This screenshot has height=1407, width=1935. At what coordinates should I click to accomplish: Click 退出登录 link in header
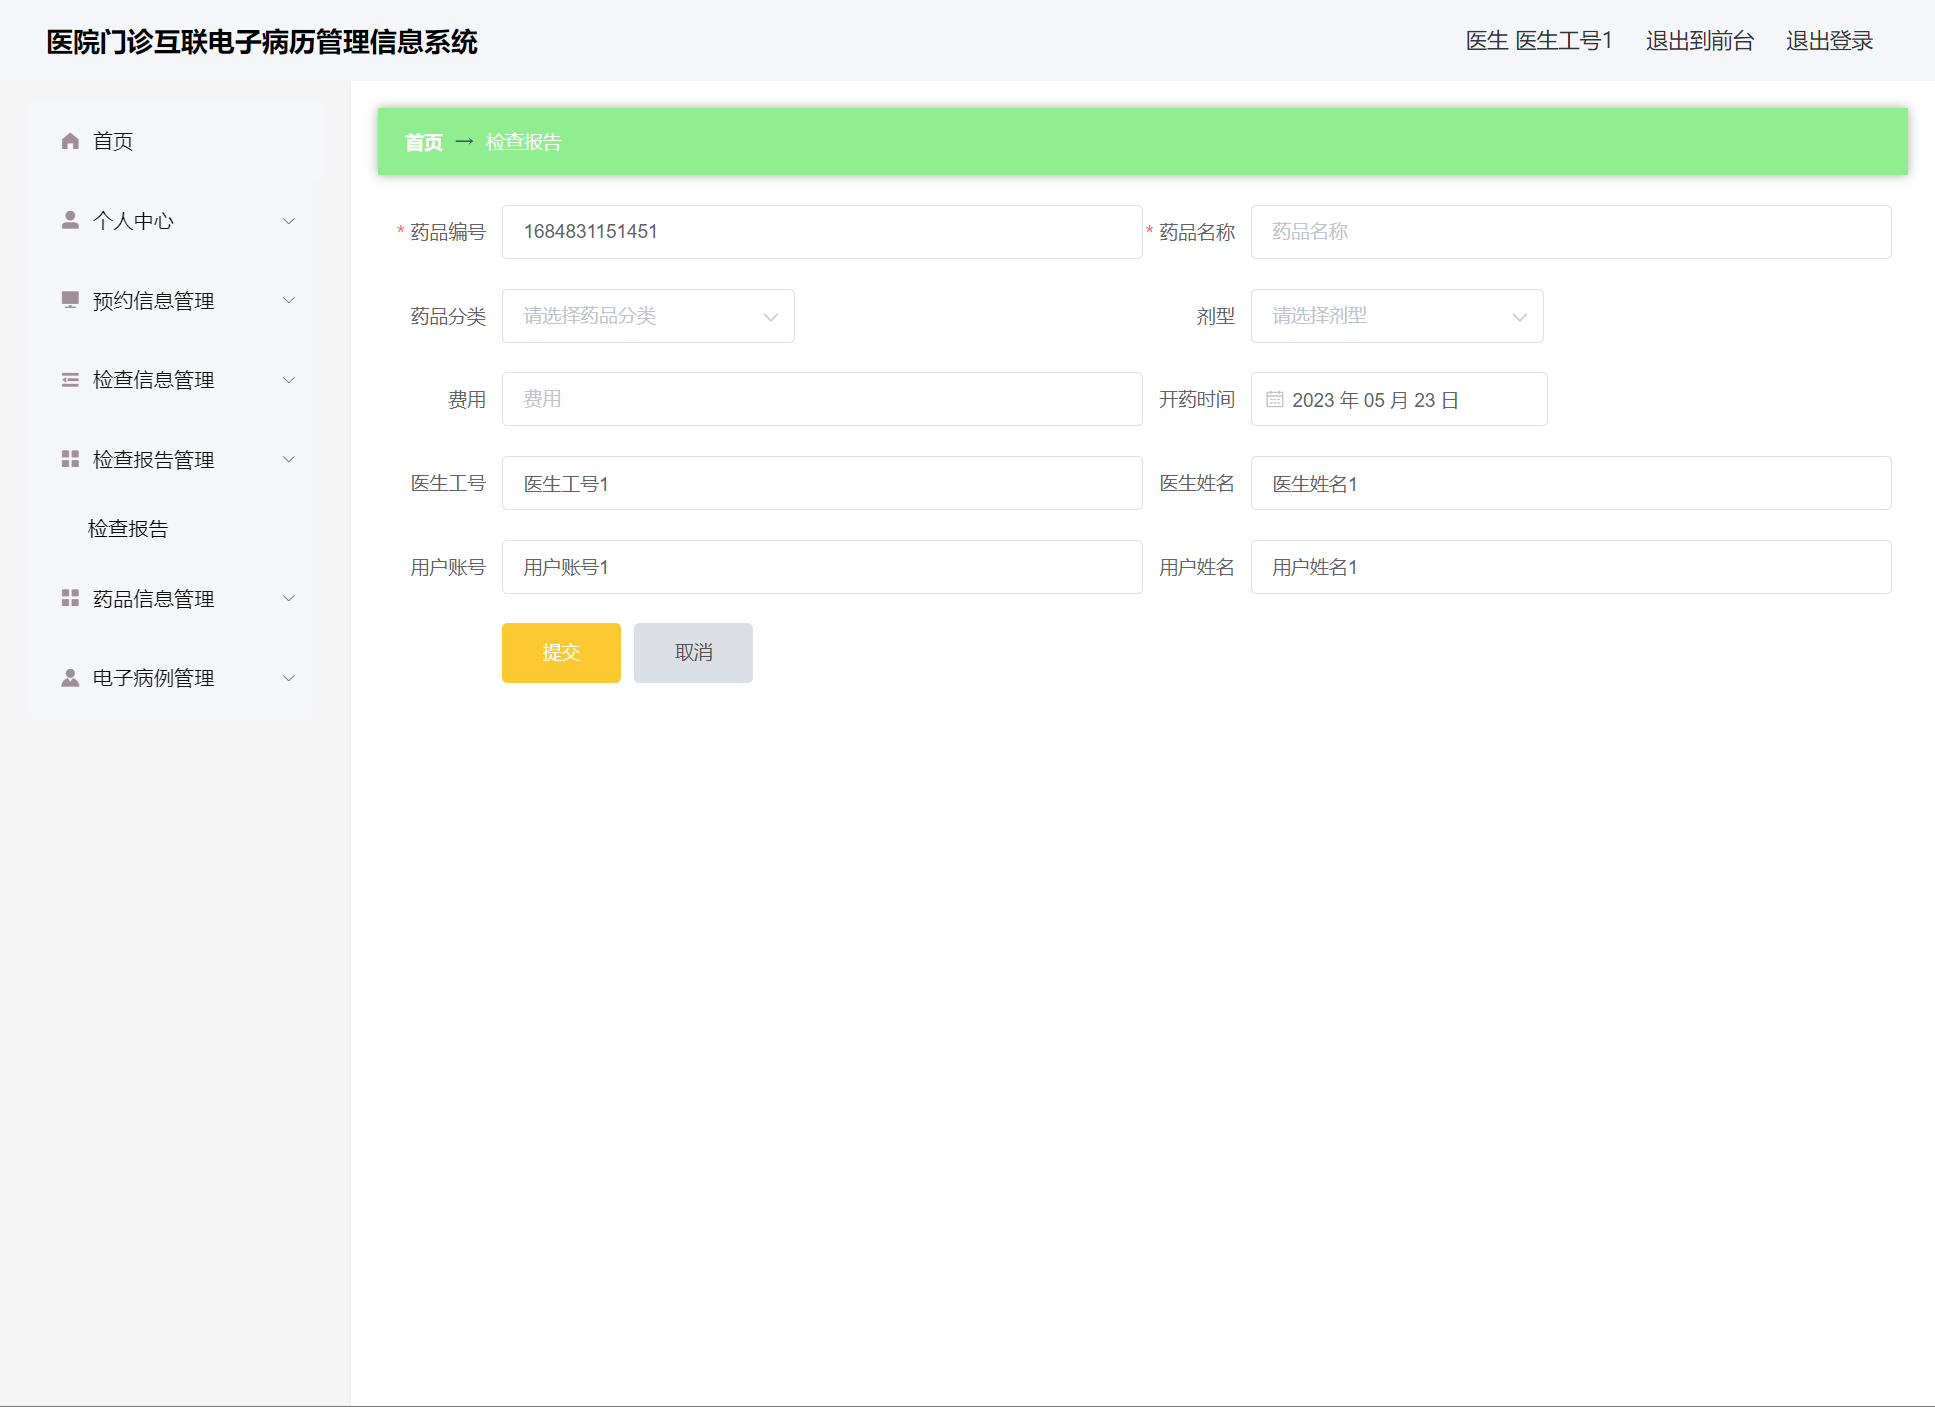1829,41
